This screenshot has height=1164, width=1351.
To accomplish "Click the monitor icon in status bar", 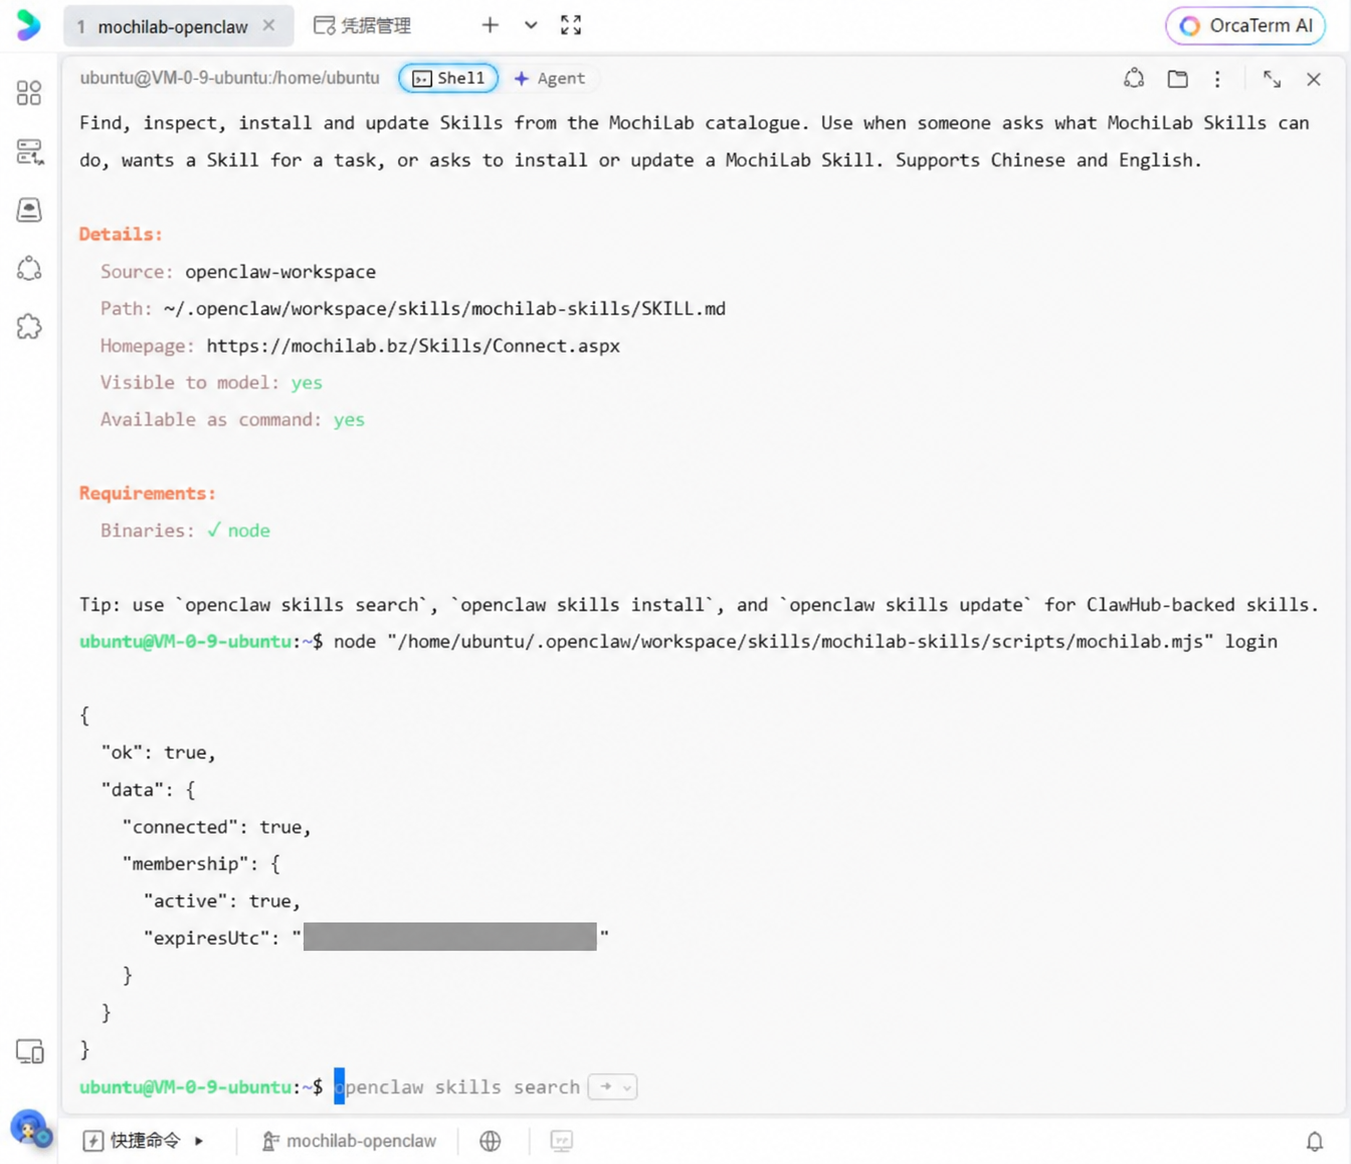I will 562,1141.
